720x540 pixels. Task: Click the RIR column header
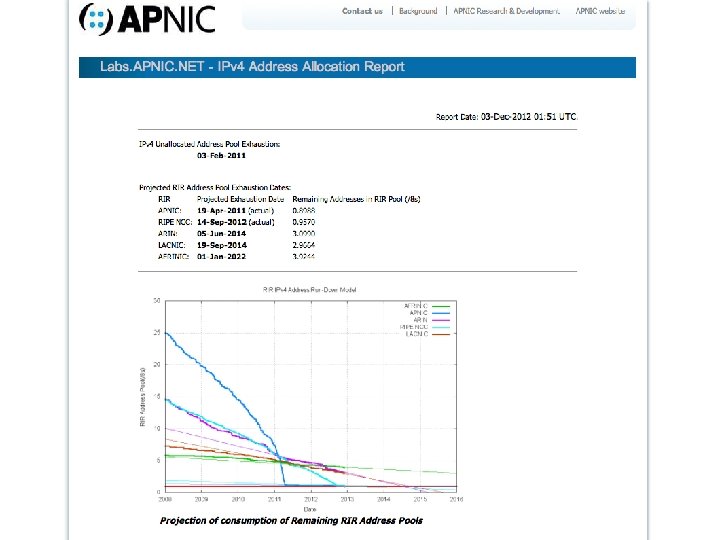click(x=164, y=199)
